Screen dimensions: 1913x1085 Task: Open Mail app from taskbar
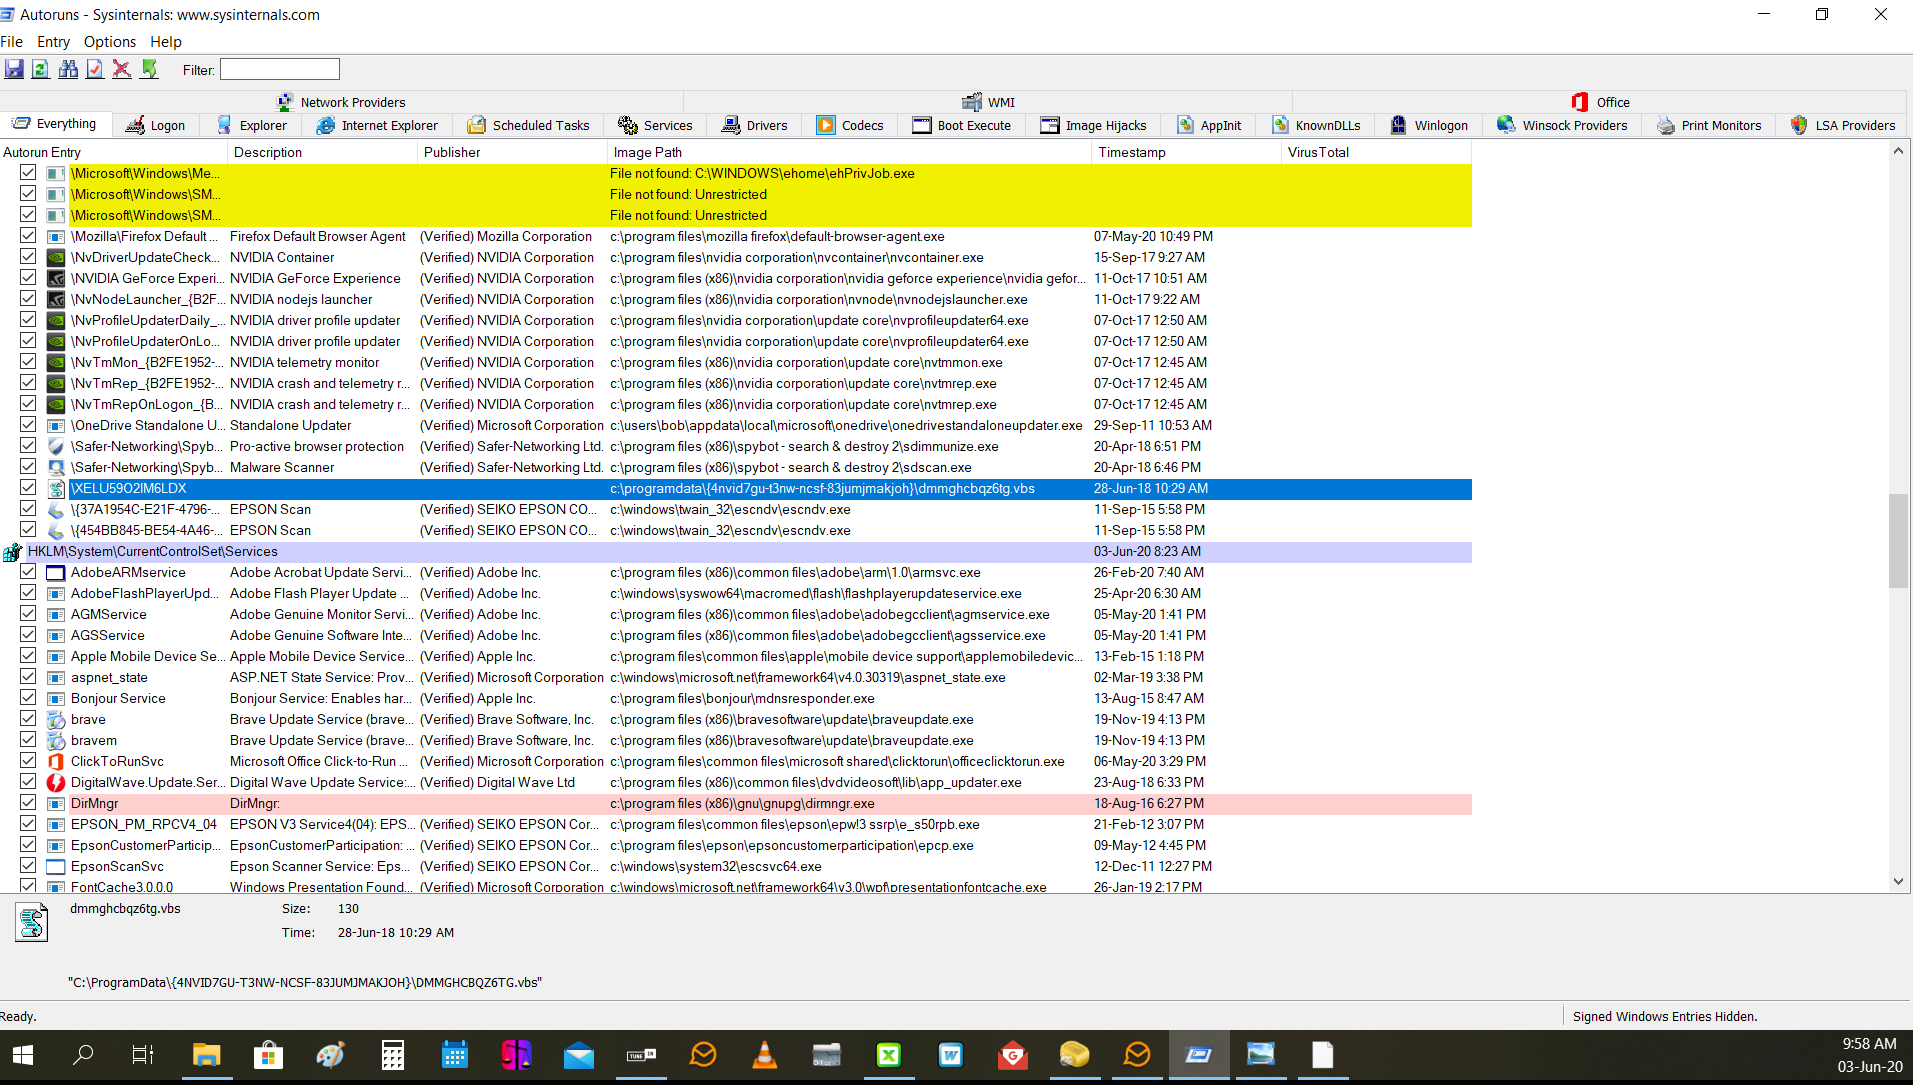(x=578, y=1055)
